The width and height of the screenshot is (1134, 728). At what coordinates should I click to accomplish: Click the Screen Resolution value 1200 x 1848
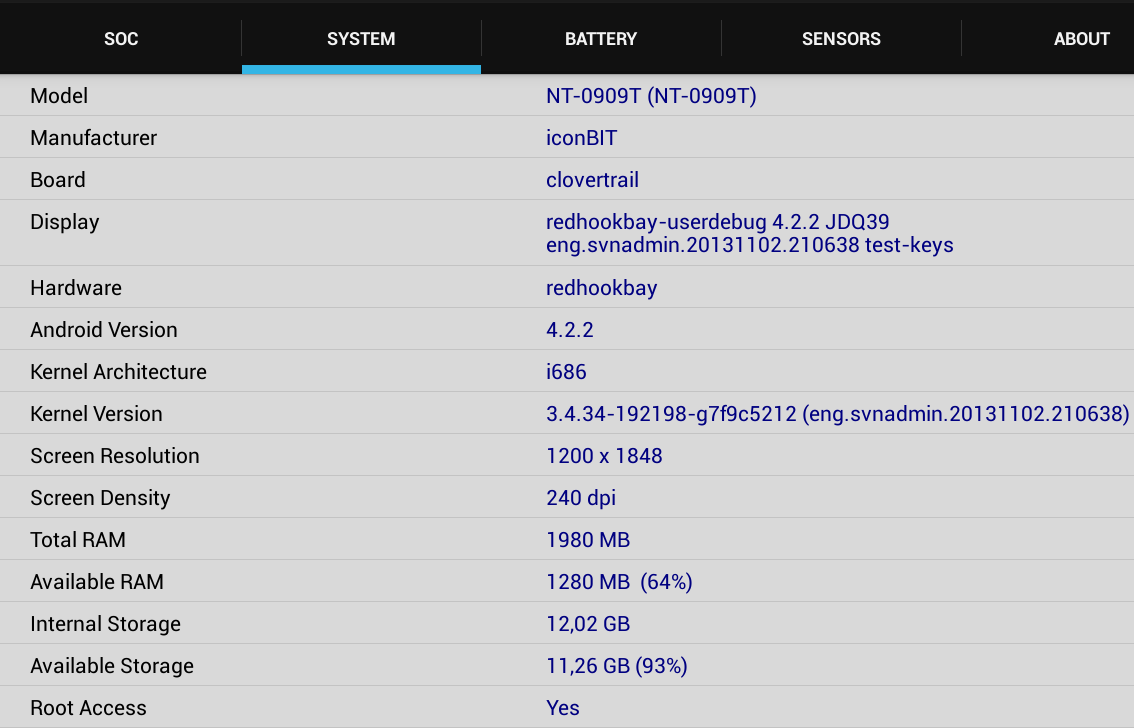click(604, 456)
